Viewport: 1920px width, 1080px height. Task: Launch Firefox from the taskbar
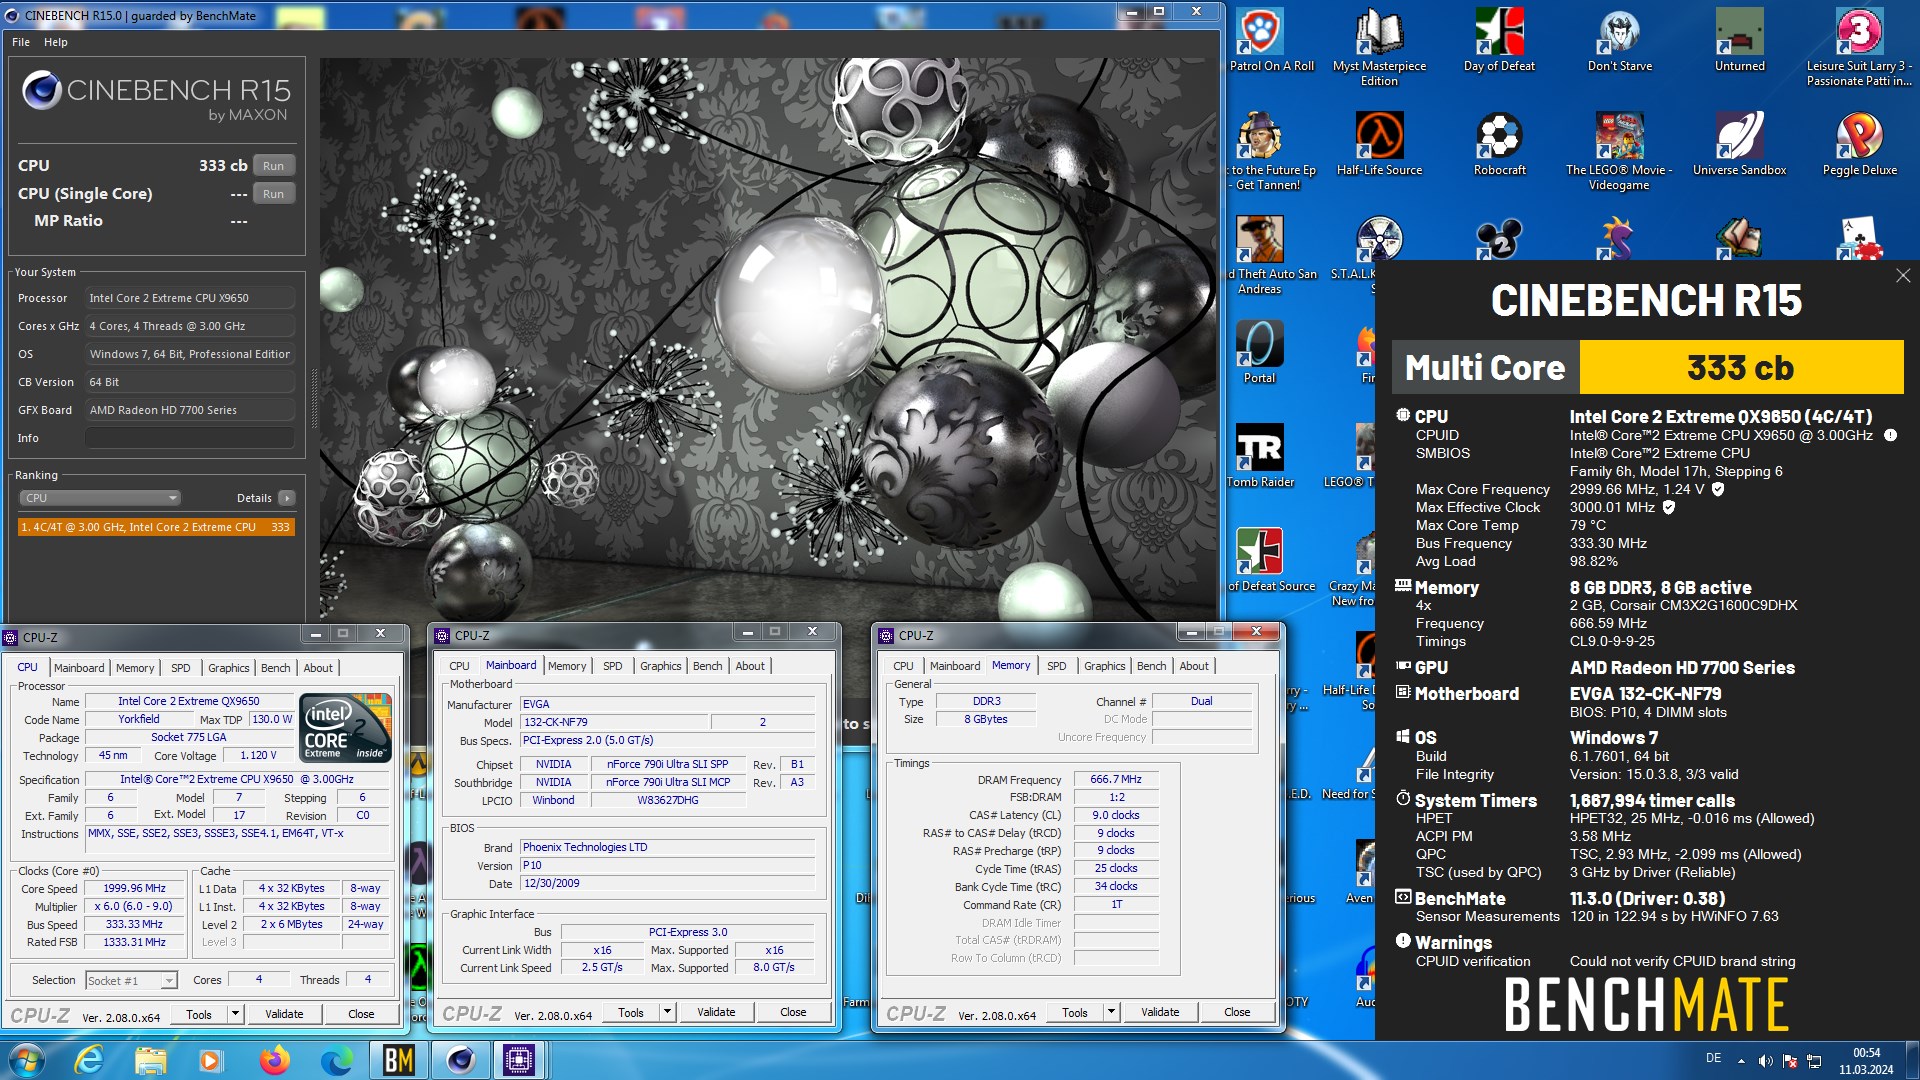pyautogui.click(x=274, y=1060)
